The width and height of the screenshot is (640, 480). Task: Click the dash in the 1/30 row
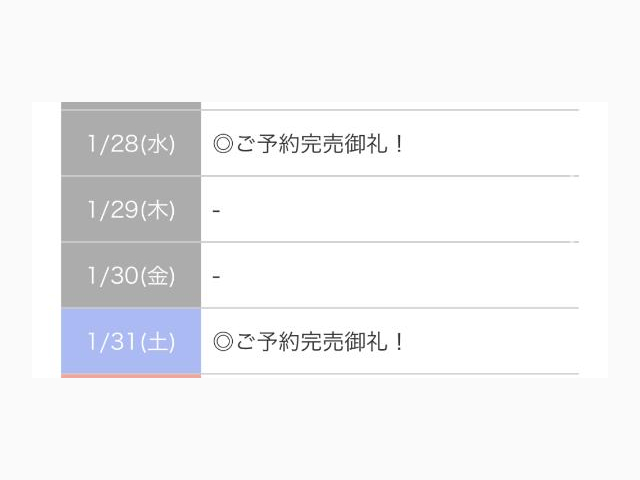217,277
